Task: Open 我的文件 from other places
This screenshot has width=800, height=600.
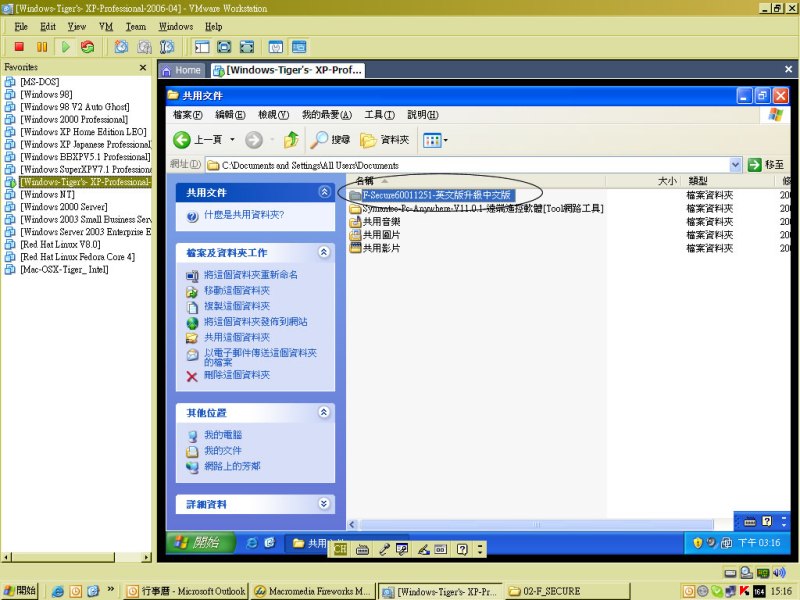Action: coord(223,451)
